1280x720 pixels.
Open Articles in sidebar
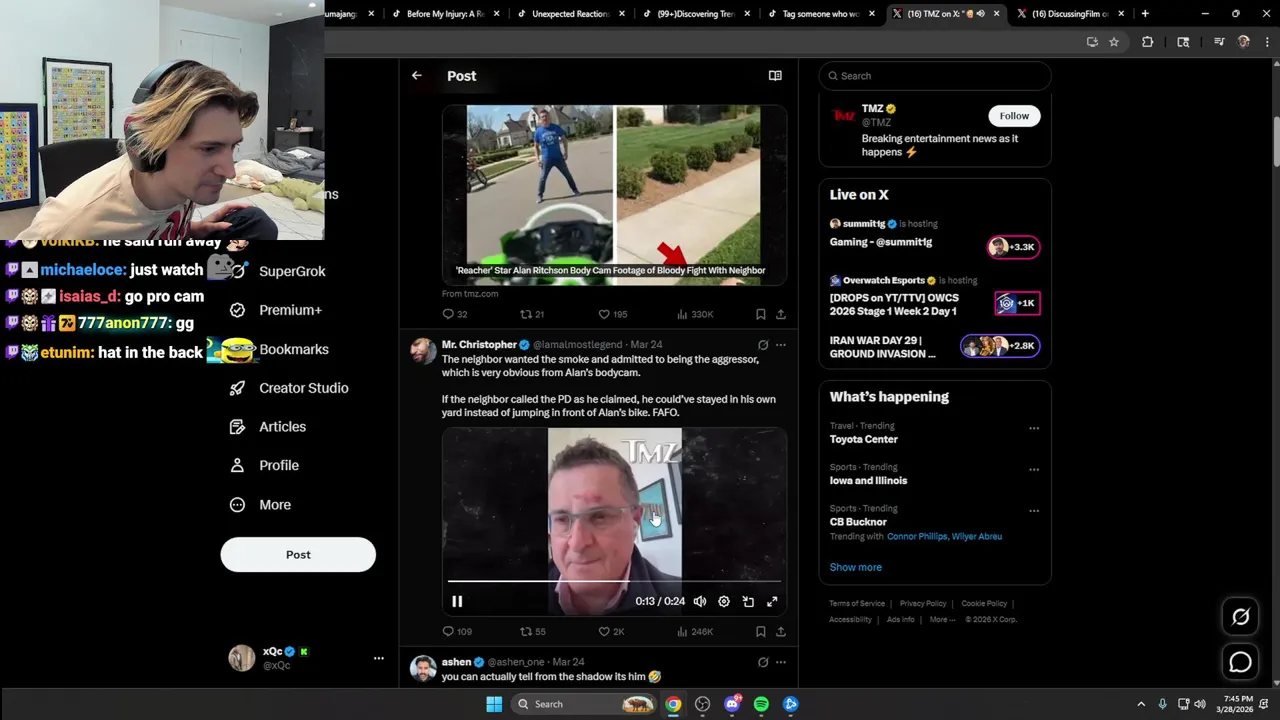pyautogui.click(x=269, y=427)
